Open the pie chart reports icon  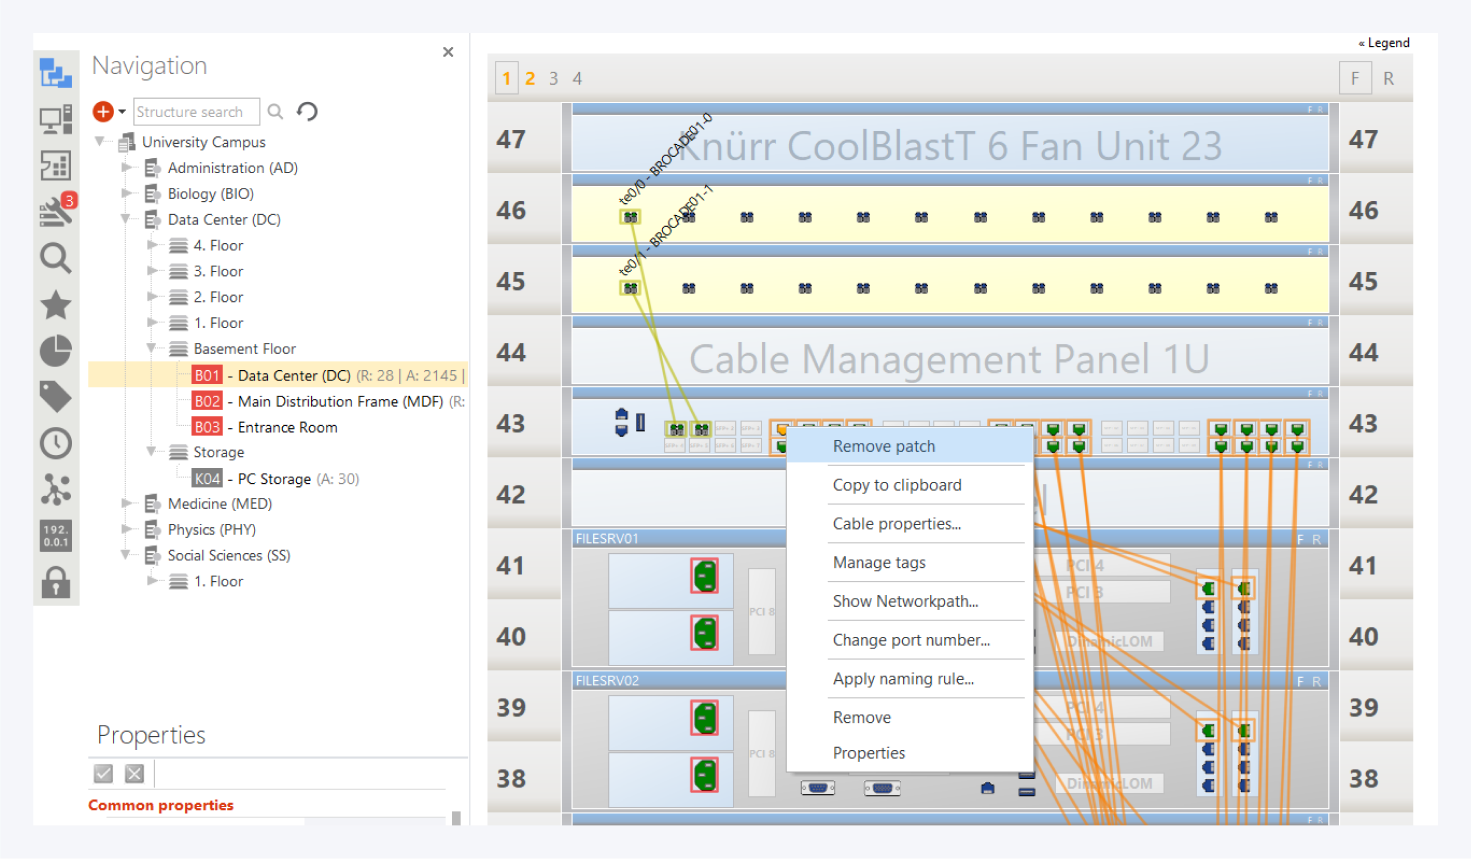[55, 351]
